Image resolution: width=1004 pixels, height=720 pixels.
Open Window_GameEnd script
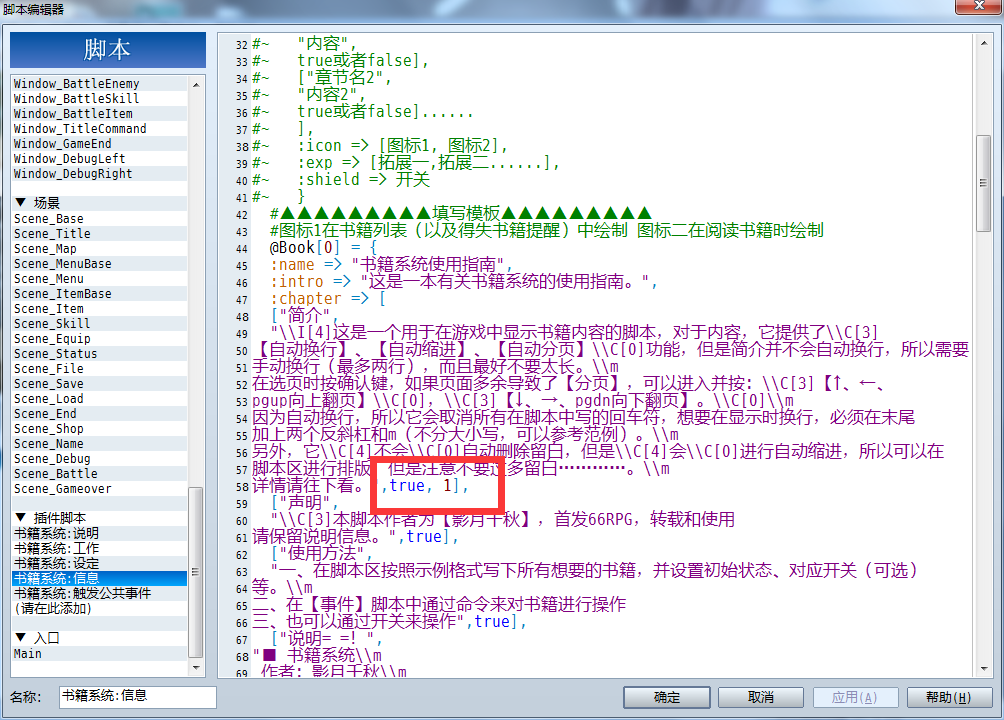tap(100, 144)
